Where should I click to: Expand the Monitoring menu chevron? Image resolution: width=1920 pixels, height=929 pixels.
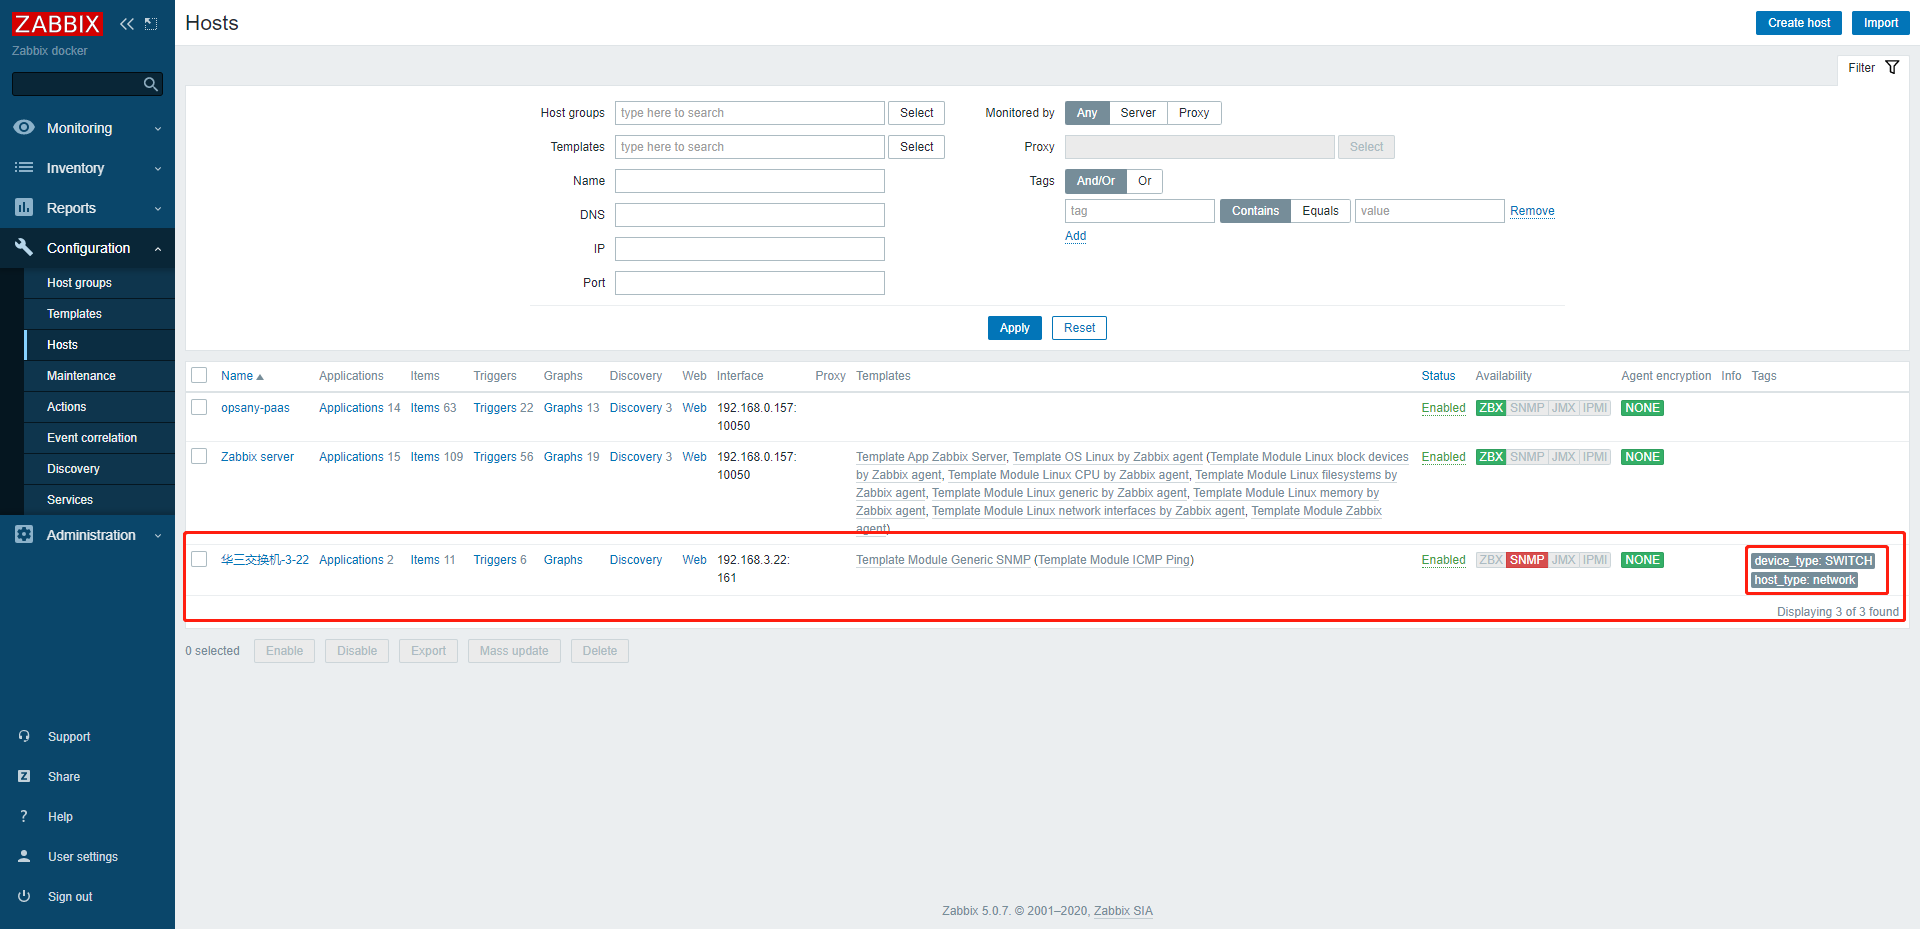(158, 129)
